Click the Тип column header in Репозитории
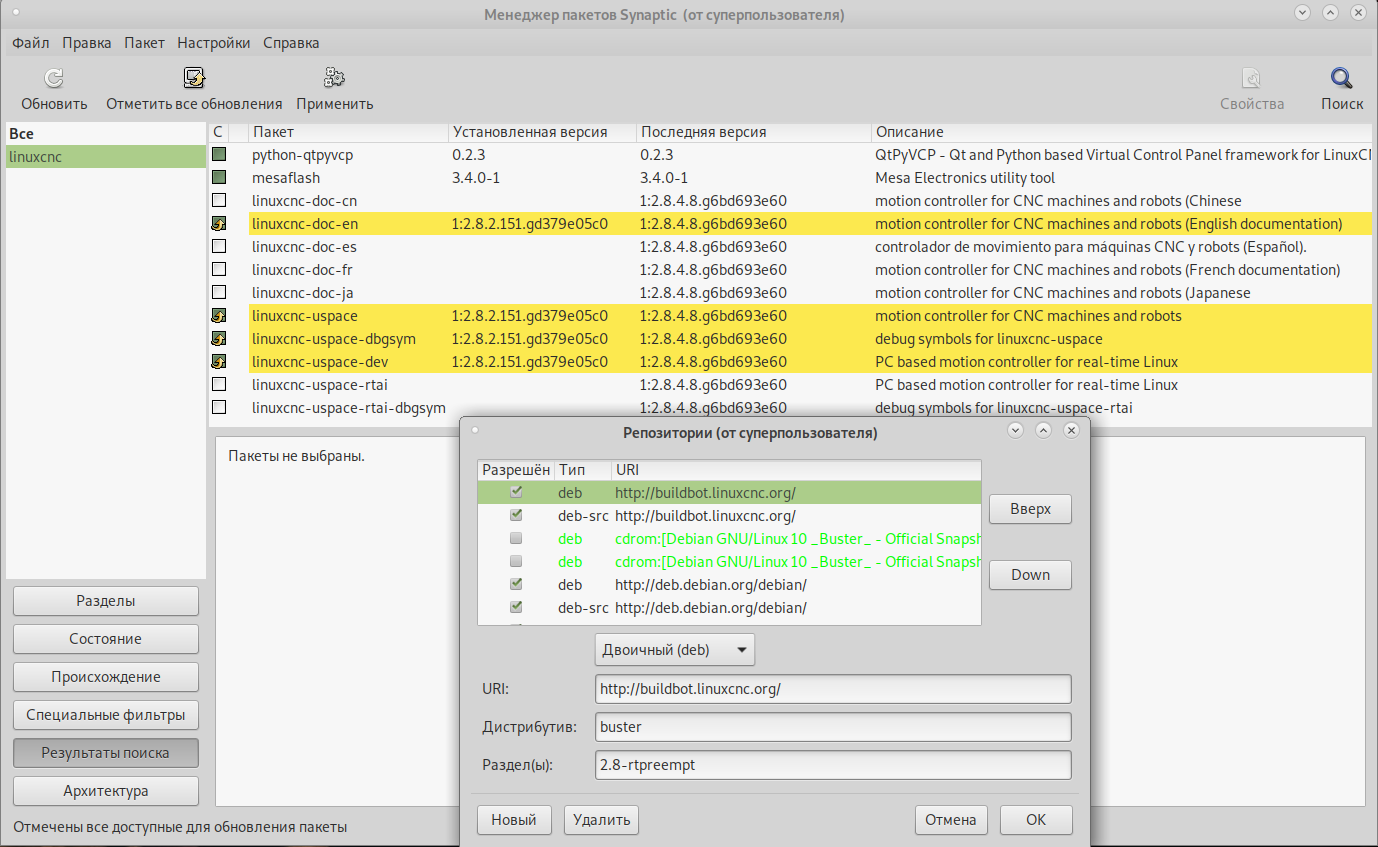1378x847 pixels. (x=583, y=470)
